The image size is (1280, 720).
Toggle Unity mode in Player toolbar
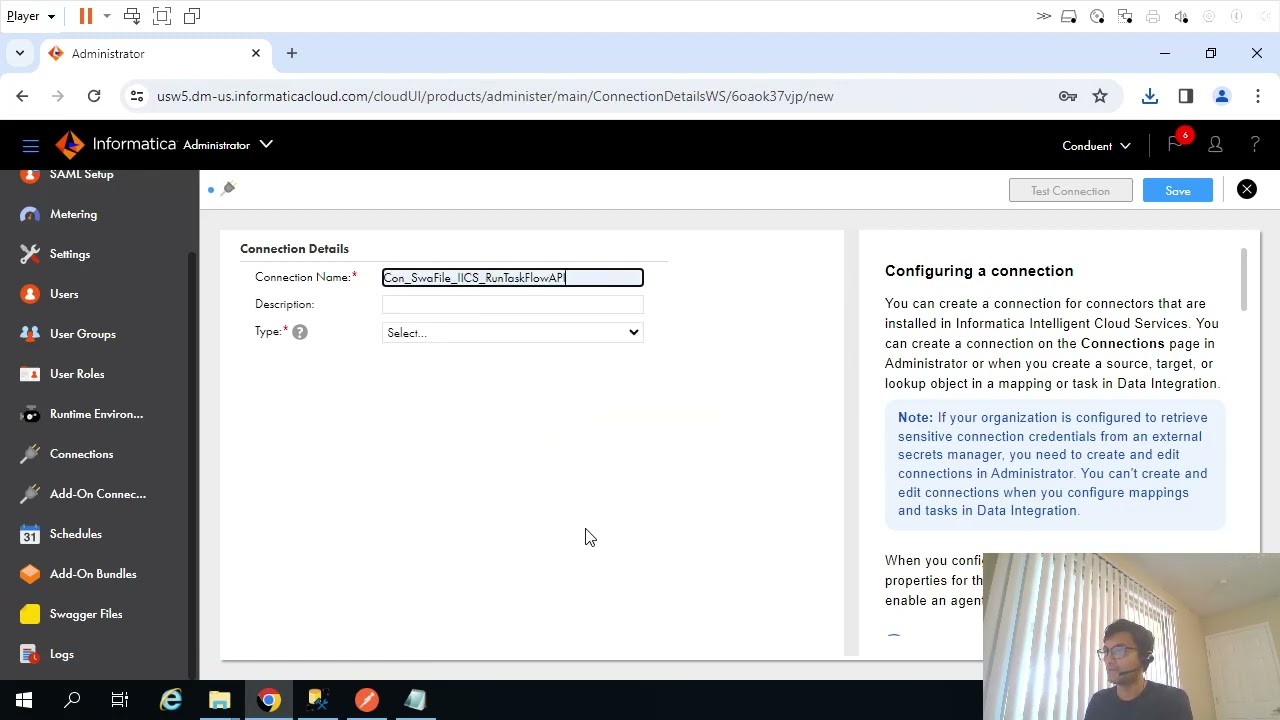192,16
